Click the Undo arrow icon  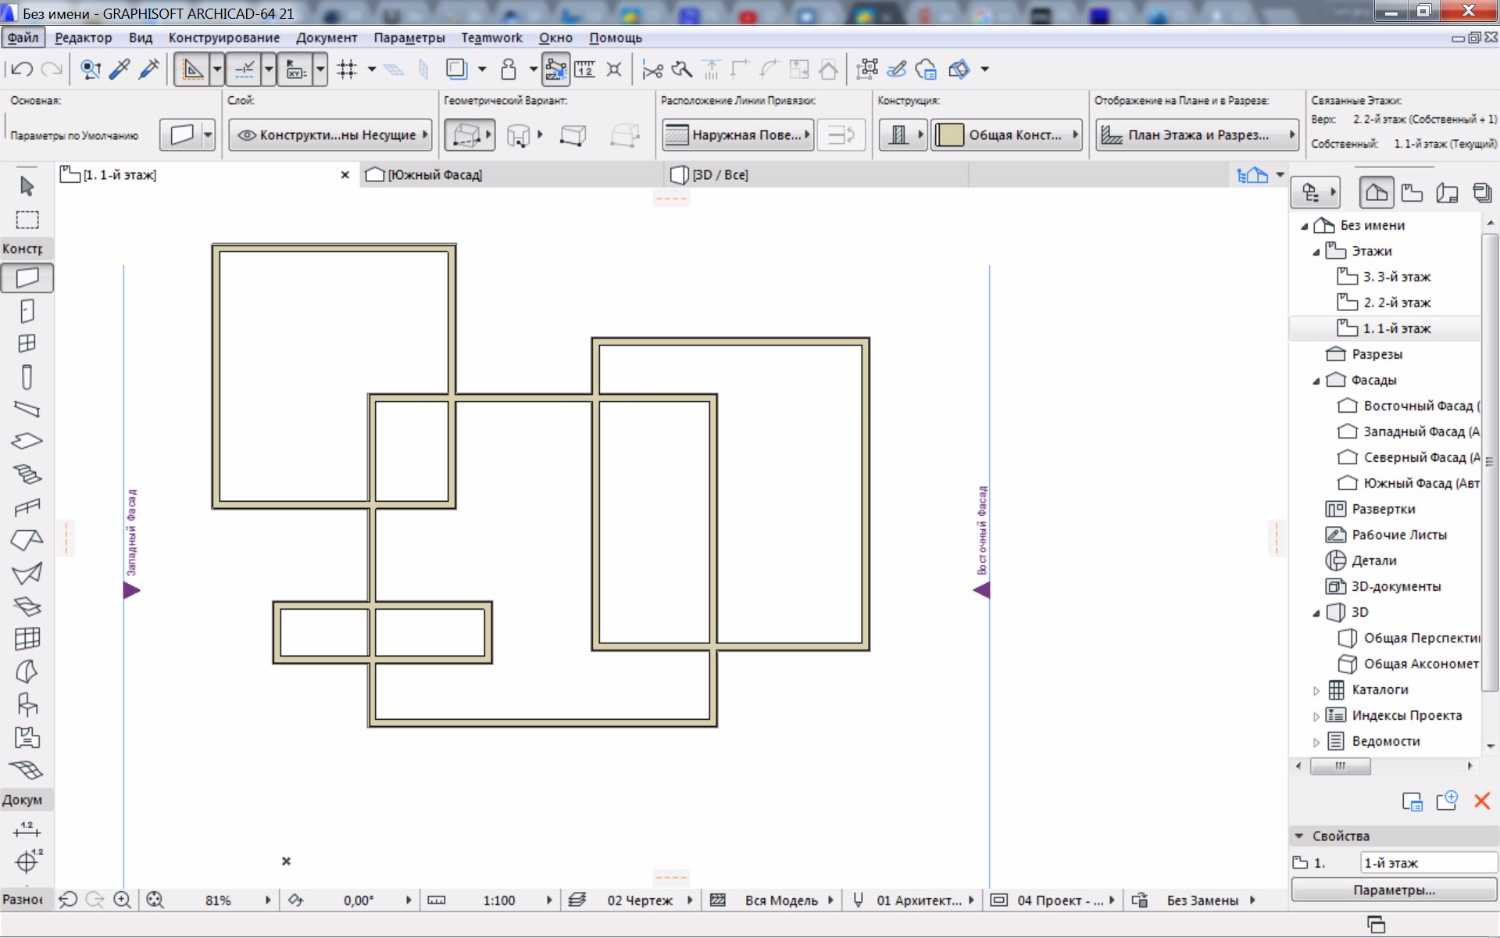(x=21, y=69)
